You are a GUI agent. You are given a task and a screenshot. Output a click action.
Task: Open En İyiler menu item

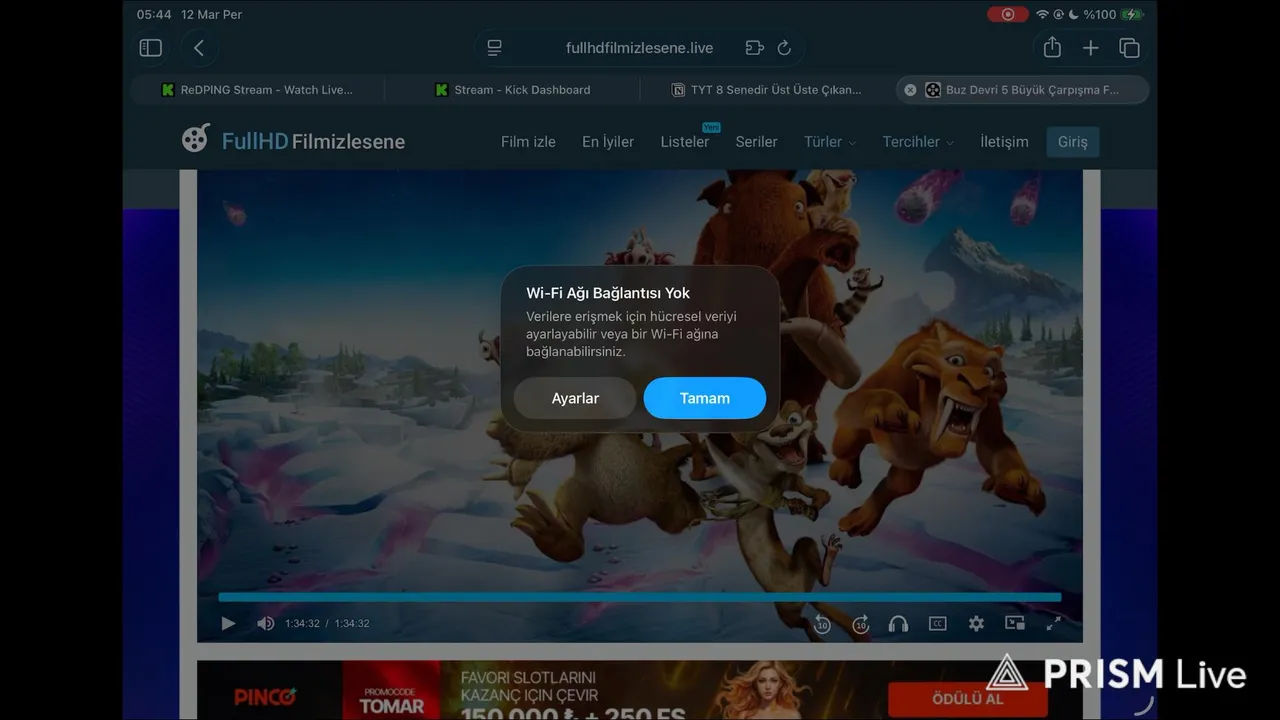[x=608, y=142]
